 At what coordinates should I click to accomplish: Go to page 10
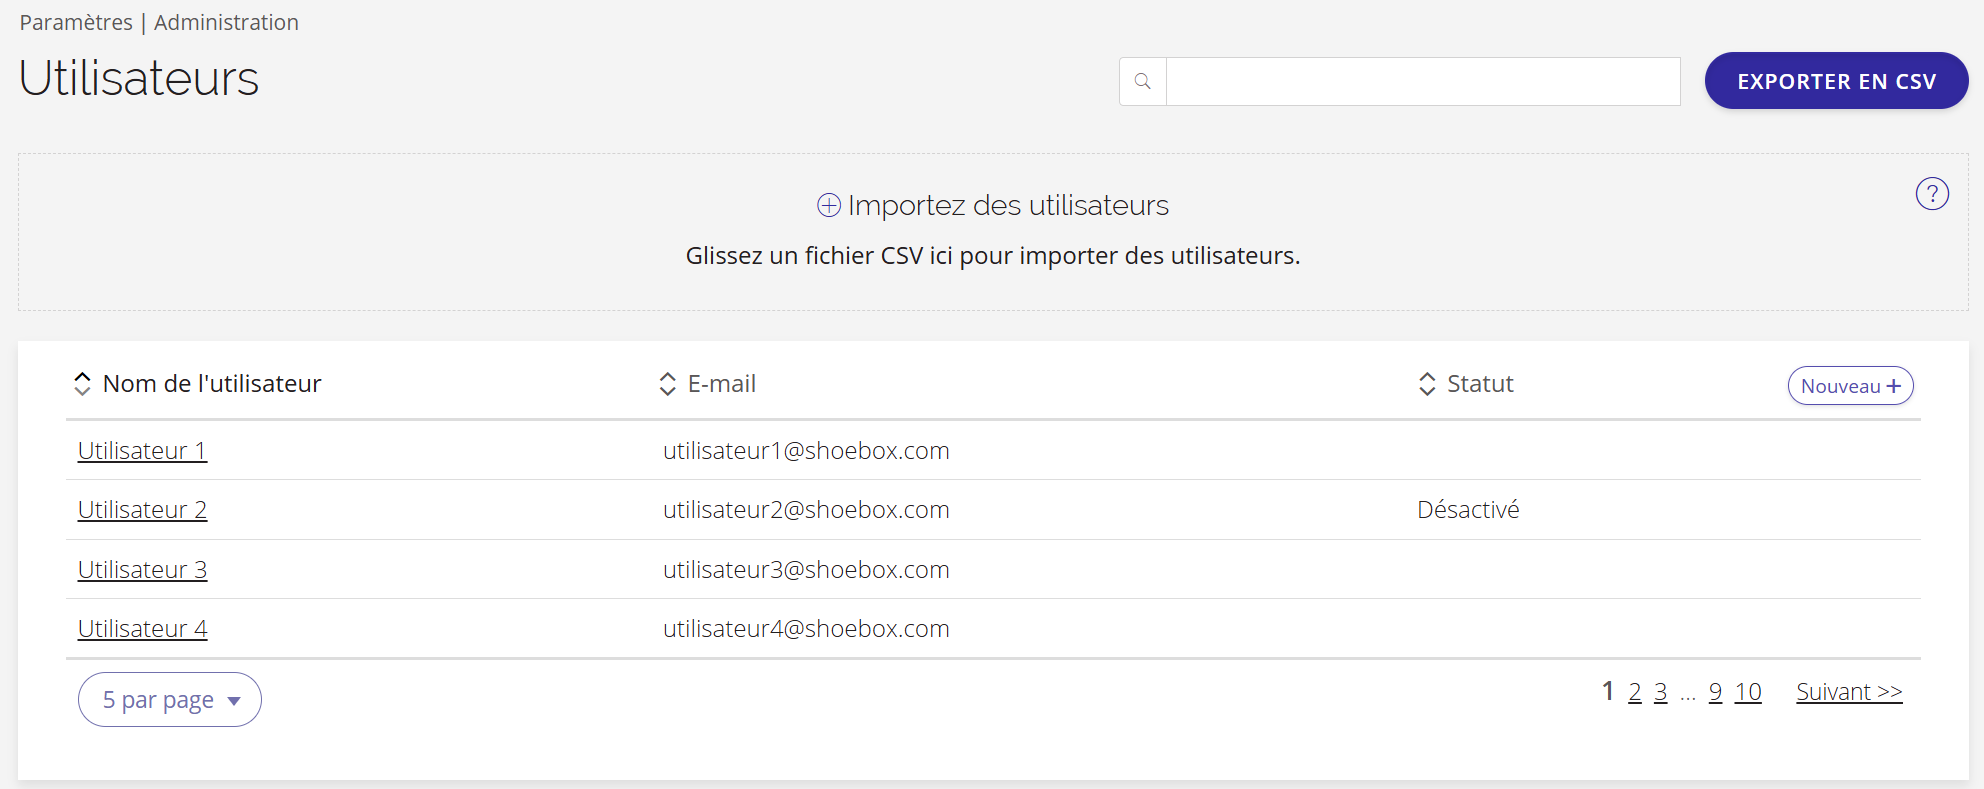tap(1748, 692)
